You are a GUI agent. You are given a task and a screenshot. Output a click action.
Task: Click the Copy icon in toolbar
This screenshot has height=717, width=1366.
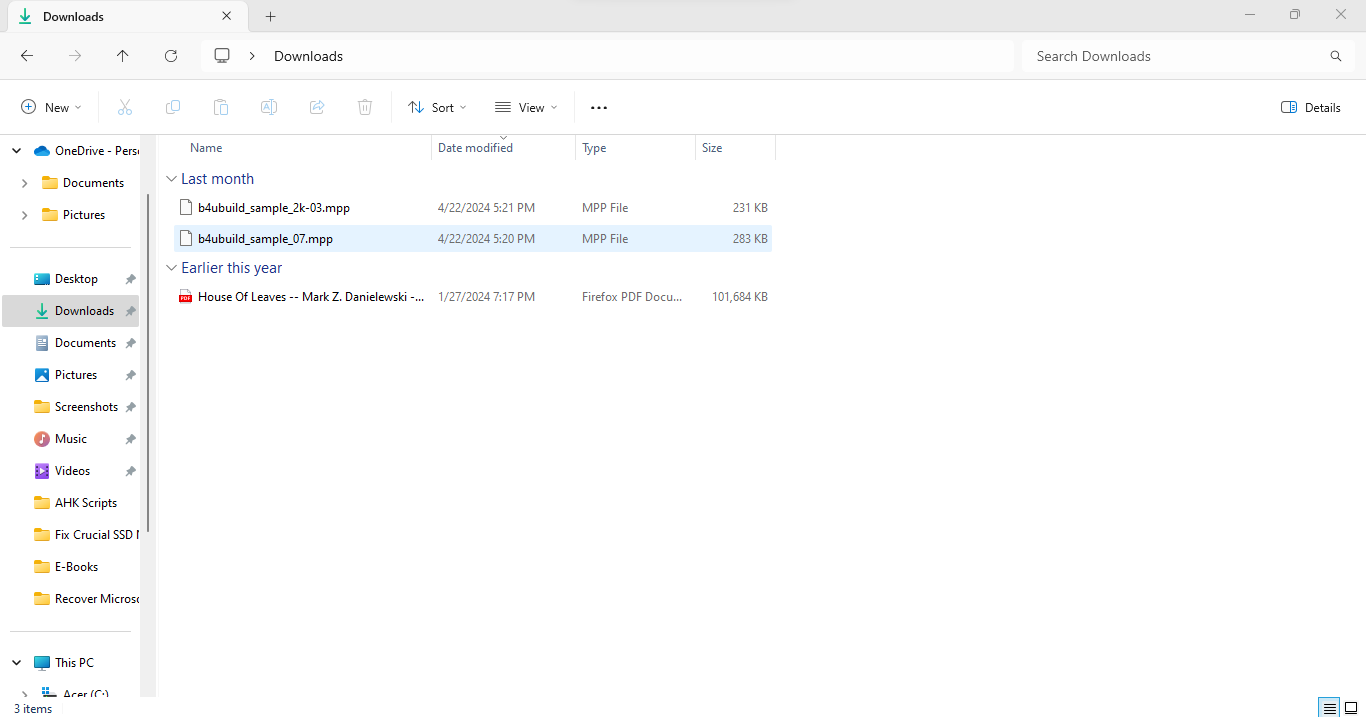[173, 107]
